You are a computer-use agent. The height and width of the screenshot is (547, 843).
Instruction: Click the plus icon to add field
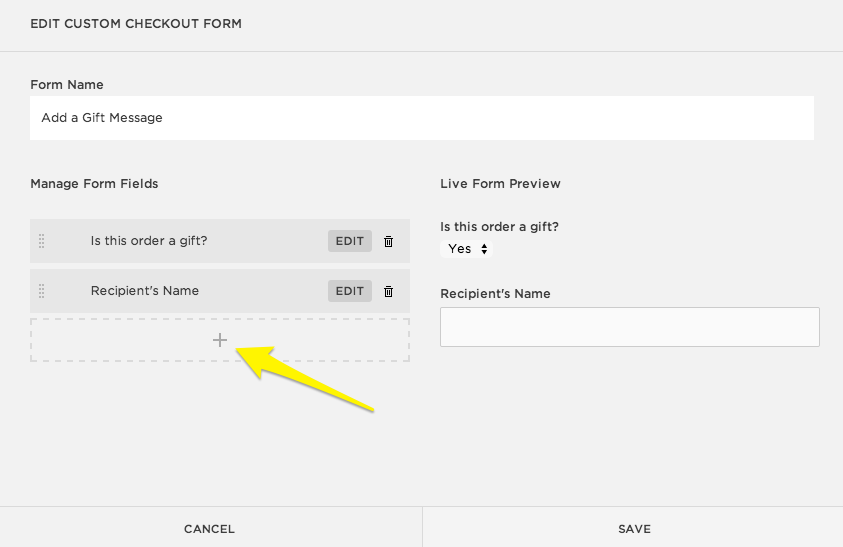pyautogui.click(x=220, y=340)
